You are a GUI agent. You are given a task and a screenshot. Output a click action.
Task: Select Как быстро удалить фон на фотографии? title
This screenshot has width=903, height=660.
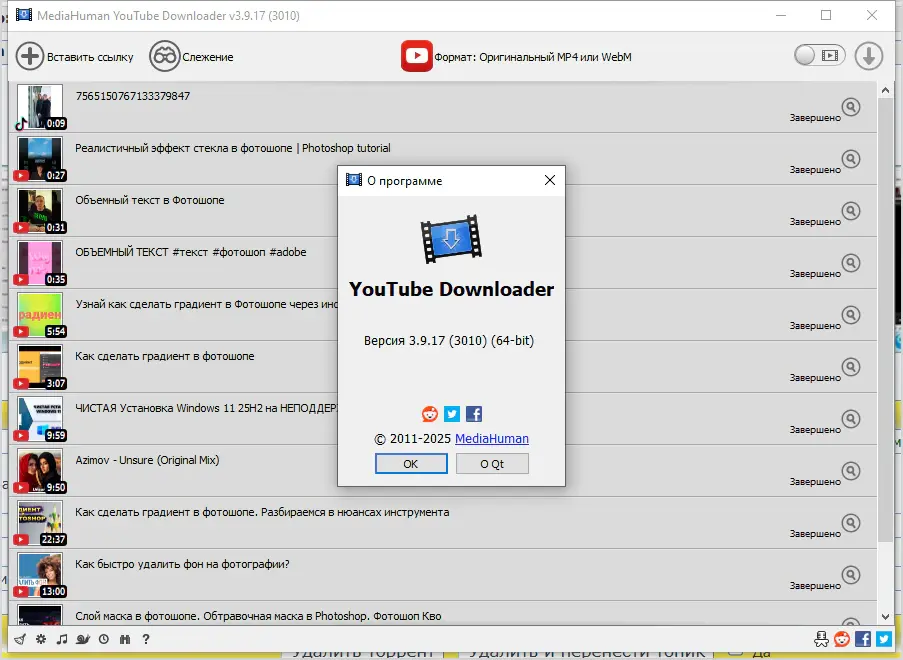click(183, 564)
